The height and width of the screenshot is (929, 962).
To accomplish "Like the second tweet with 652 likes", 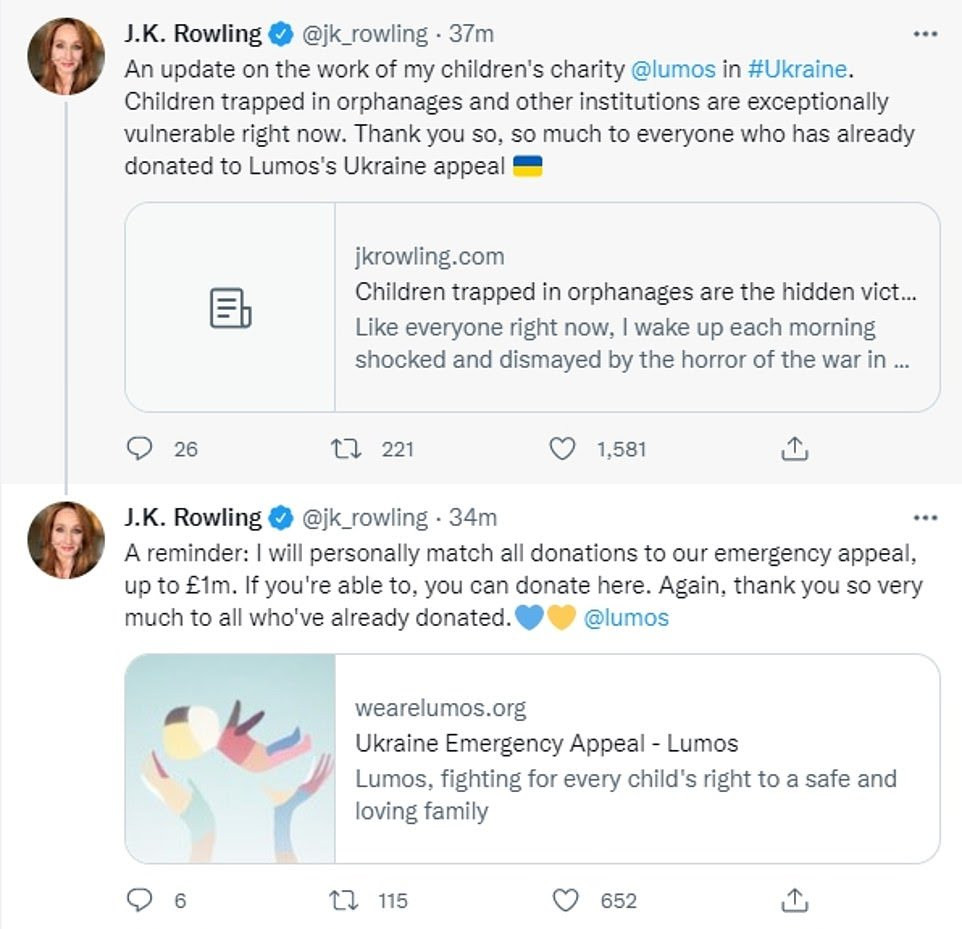I will tap(567, 897).
